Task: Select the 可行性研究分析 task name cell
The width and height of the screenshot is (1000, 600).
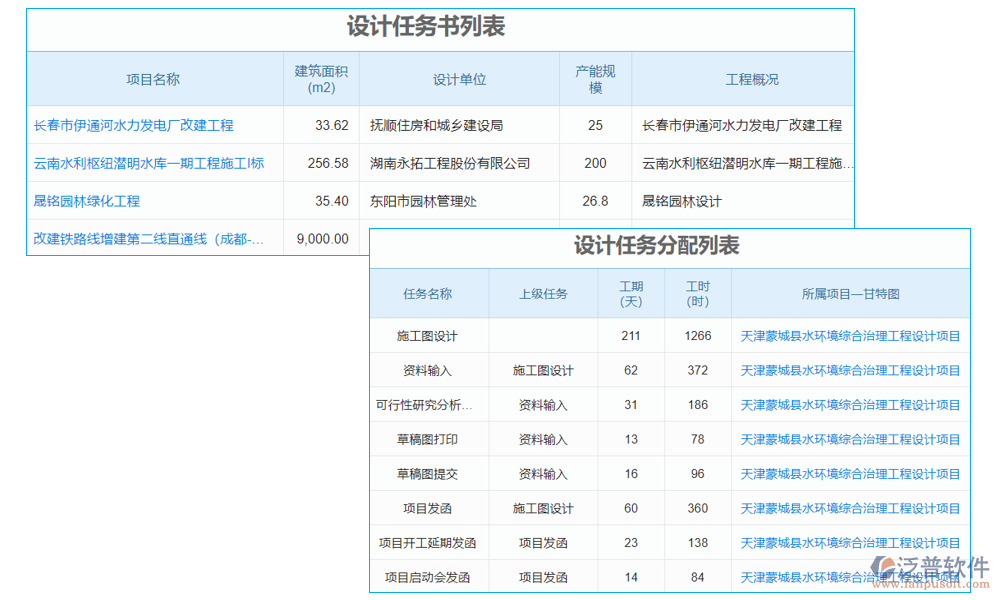Action: [424, 405]
